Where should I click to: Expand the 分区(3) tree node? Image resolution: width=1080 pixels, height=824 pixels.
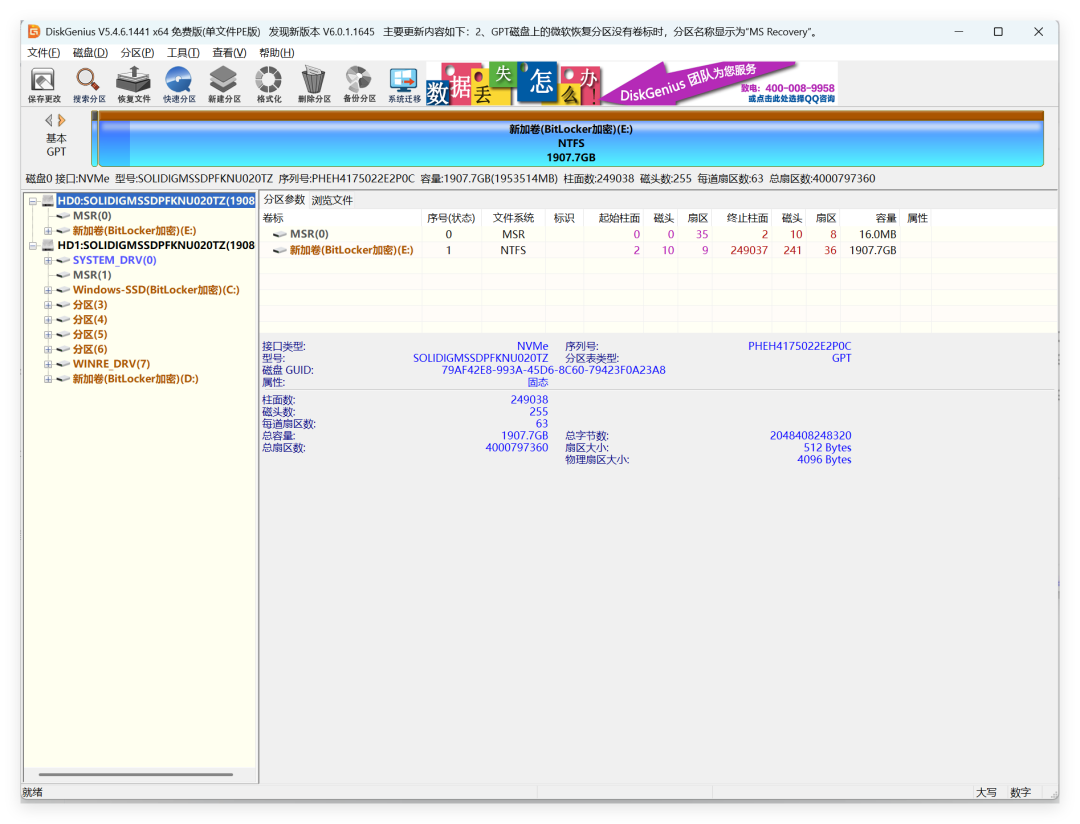[x=48, y=305]
